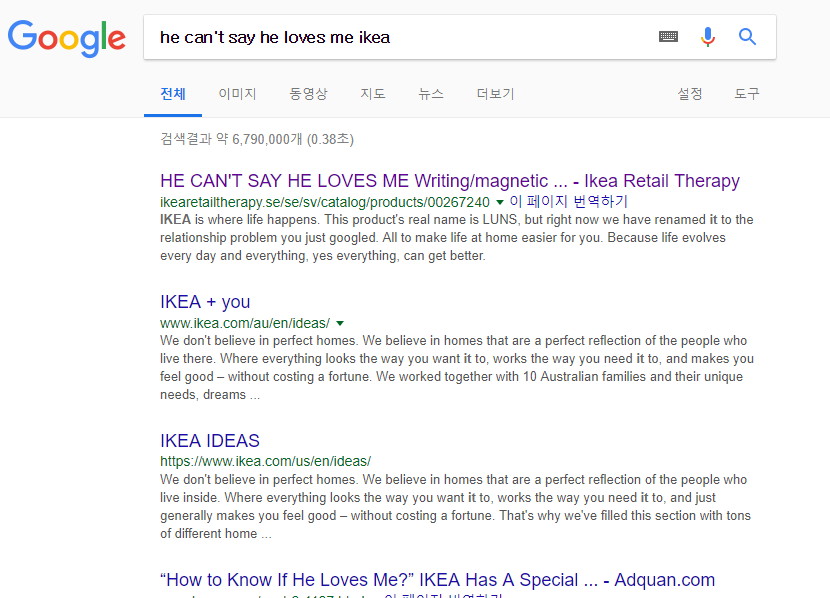Image resolution: width=830 pixels, height=598 pixels.
Task: Expand dropdown arrow beside www.ikea.com/au URL
Action: pos(340,323)
